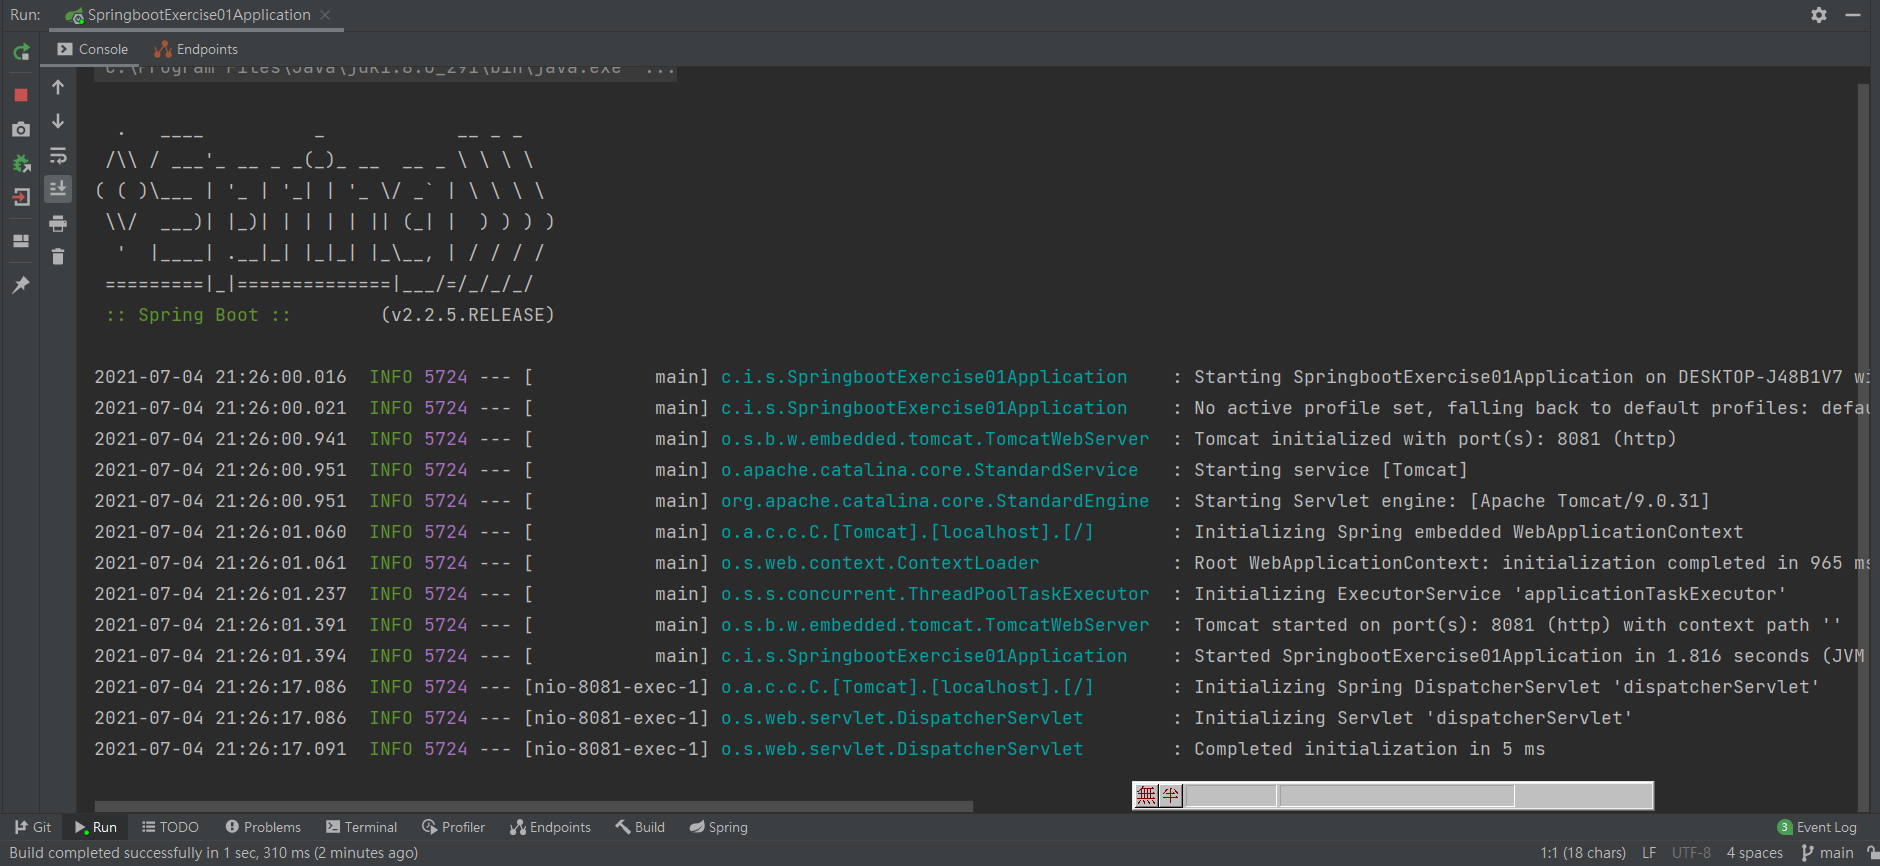Click the 'Starting service [Tomcat]' log message
This screenshot has height=866, width=1880.
coord(1331,470)
